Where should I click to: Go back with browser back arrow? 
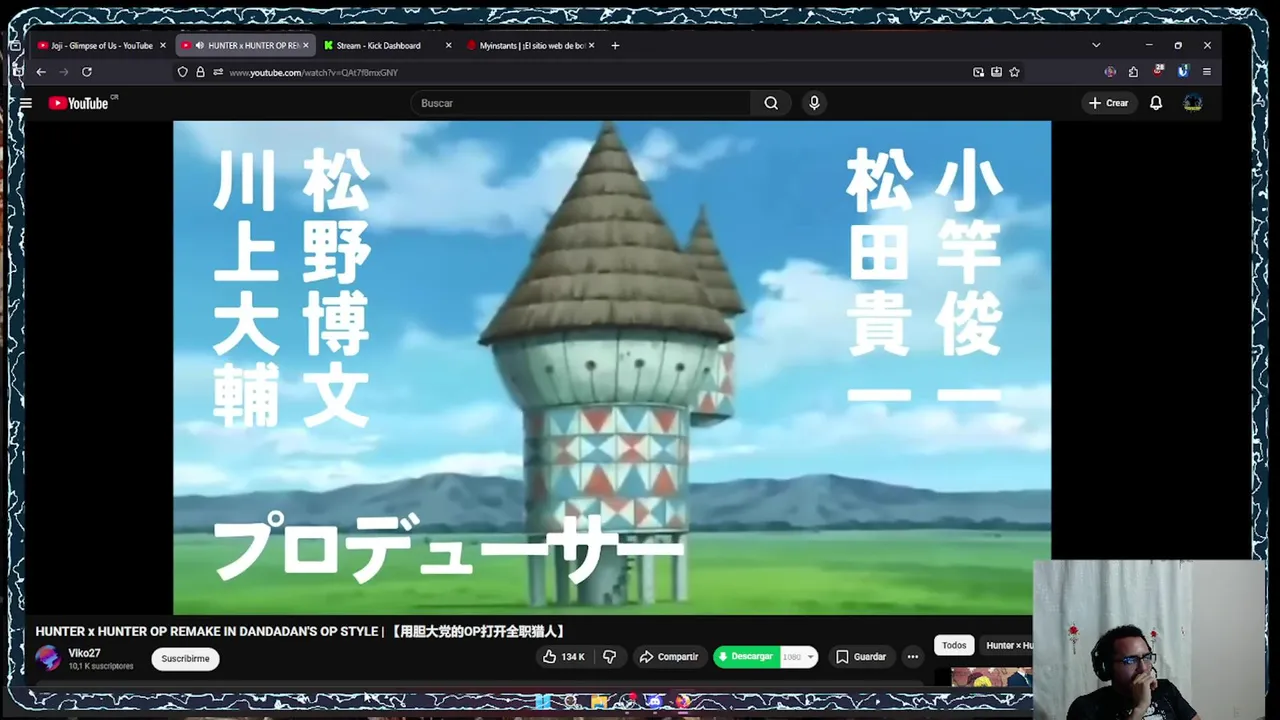click(41, 72)
